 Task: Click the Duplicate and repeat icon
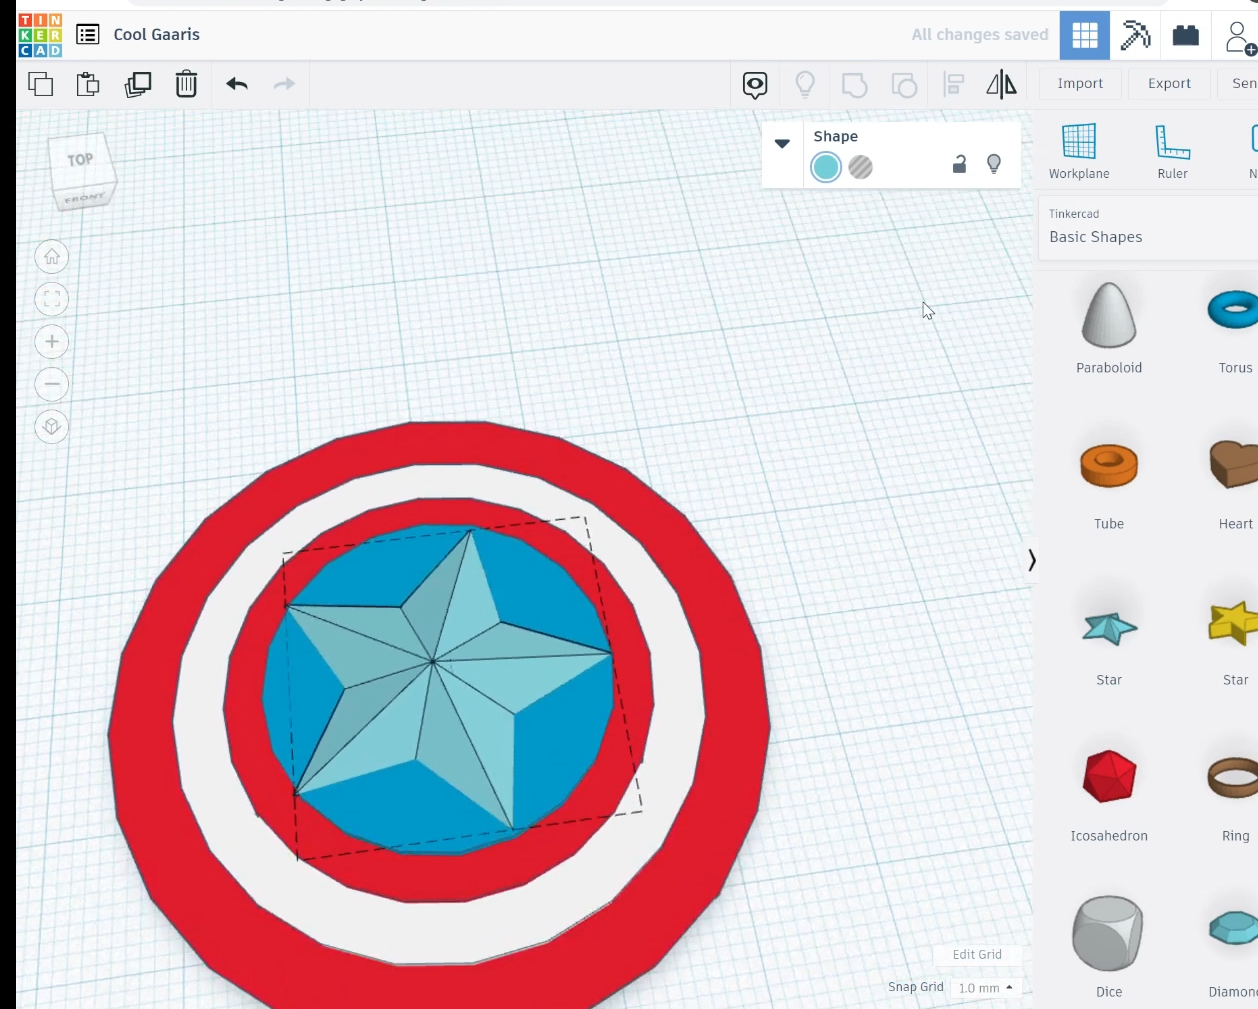pyautogui.click(x=137, y=84)
